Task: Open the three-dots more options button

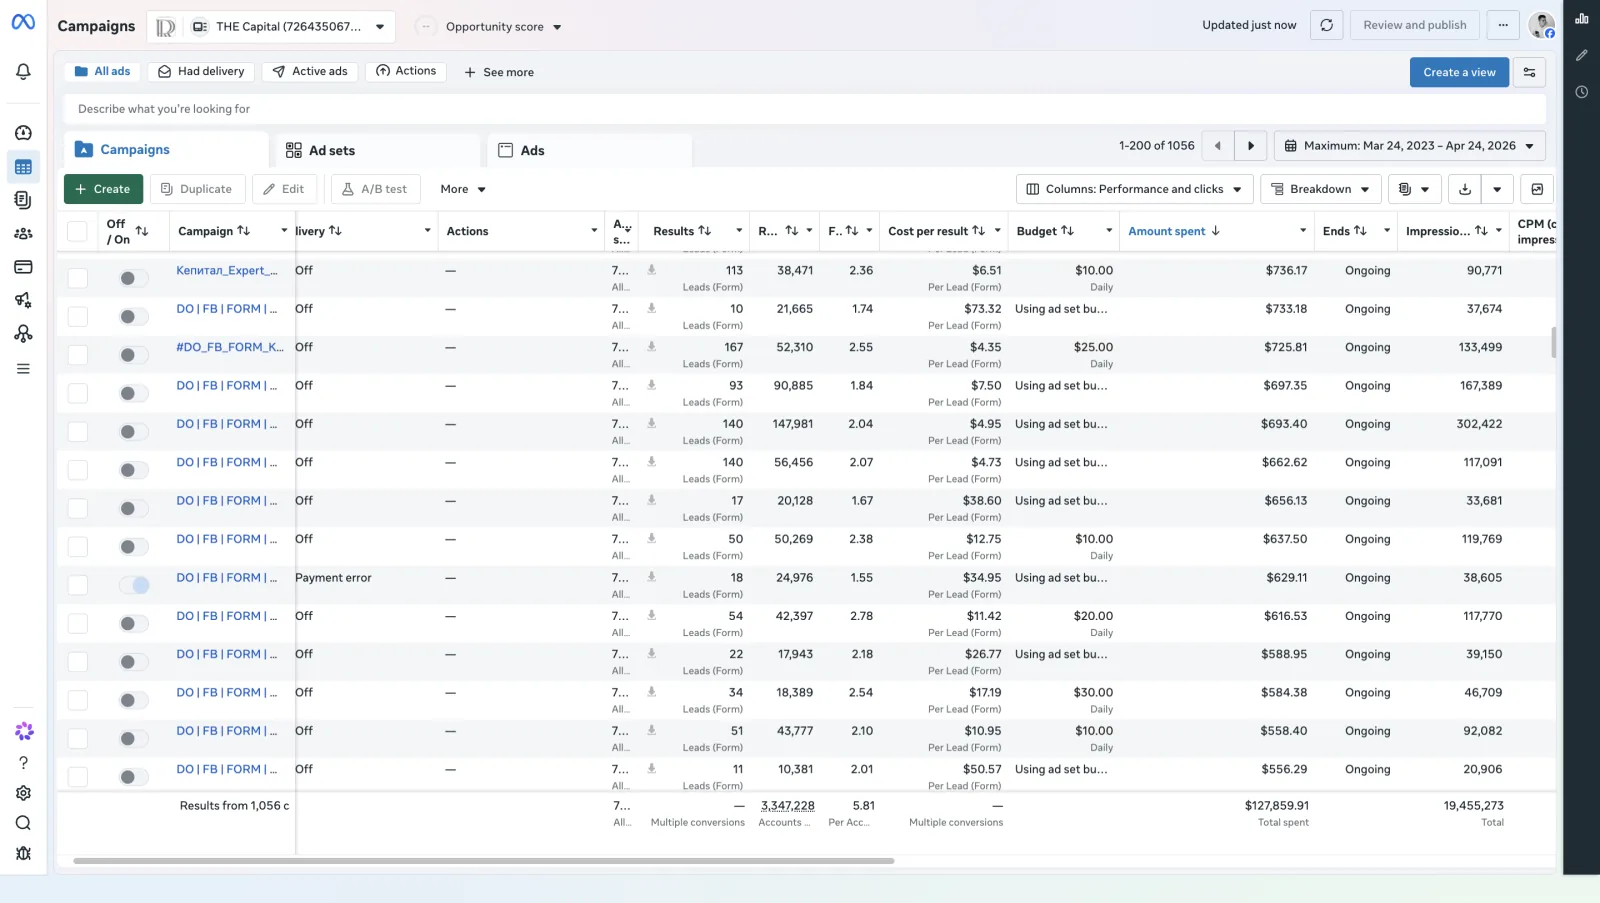Action: pos(1503,25)
